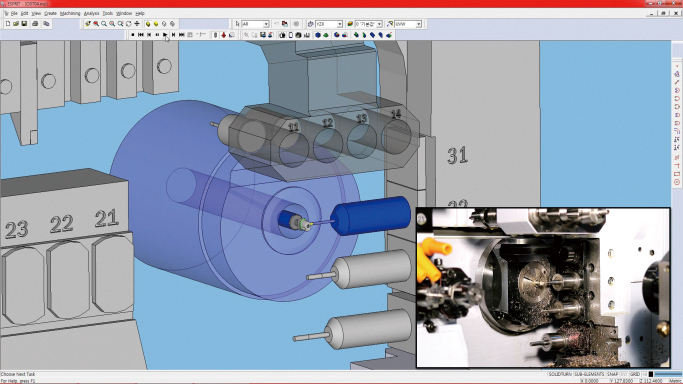Open the Machining menu
Screen dimensions: 683x384
click(70, 13)
